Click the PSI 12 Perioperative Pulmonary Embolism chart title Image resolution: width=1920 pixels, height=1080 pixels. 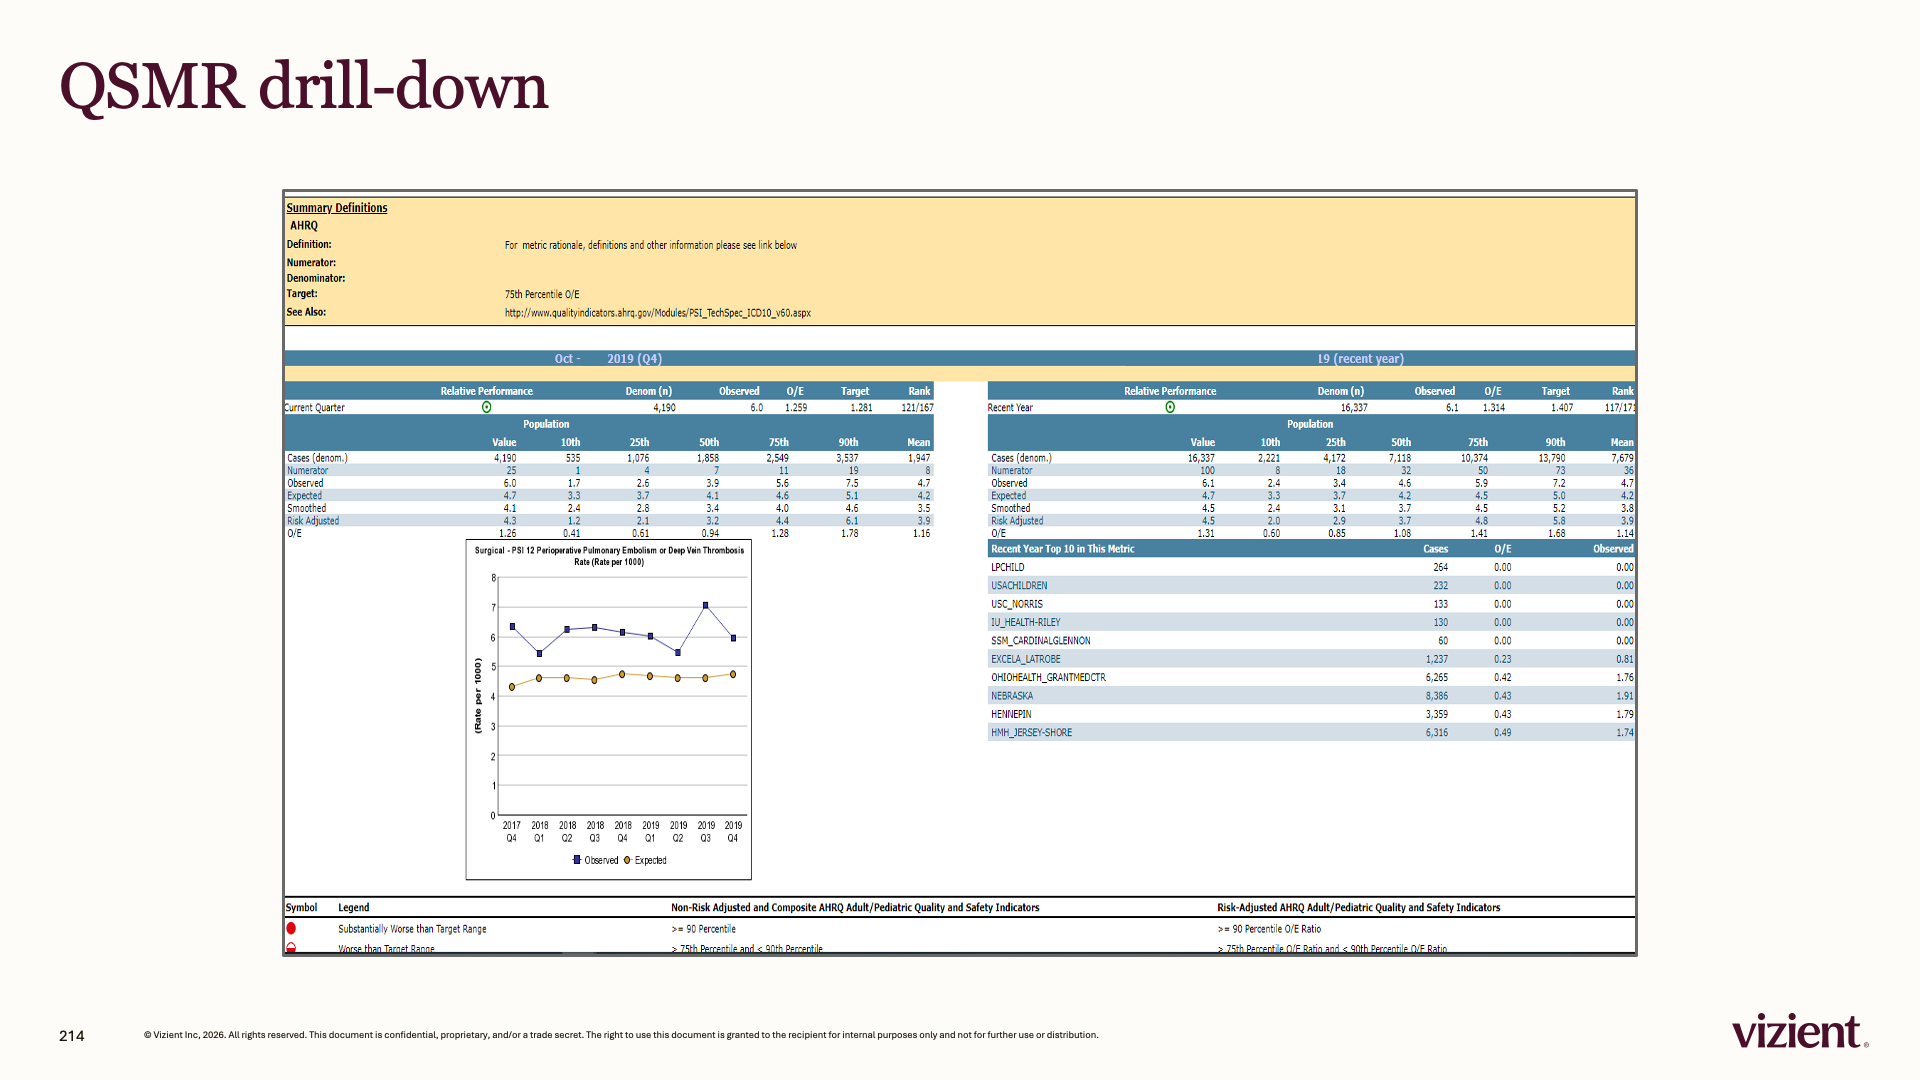click(x=609, y=556)
